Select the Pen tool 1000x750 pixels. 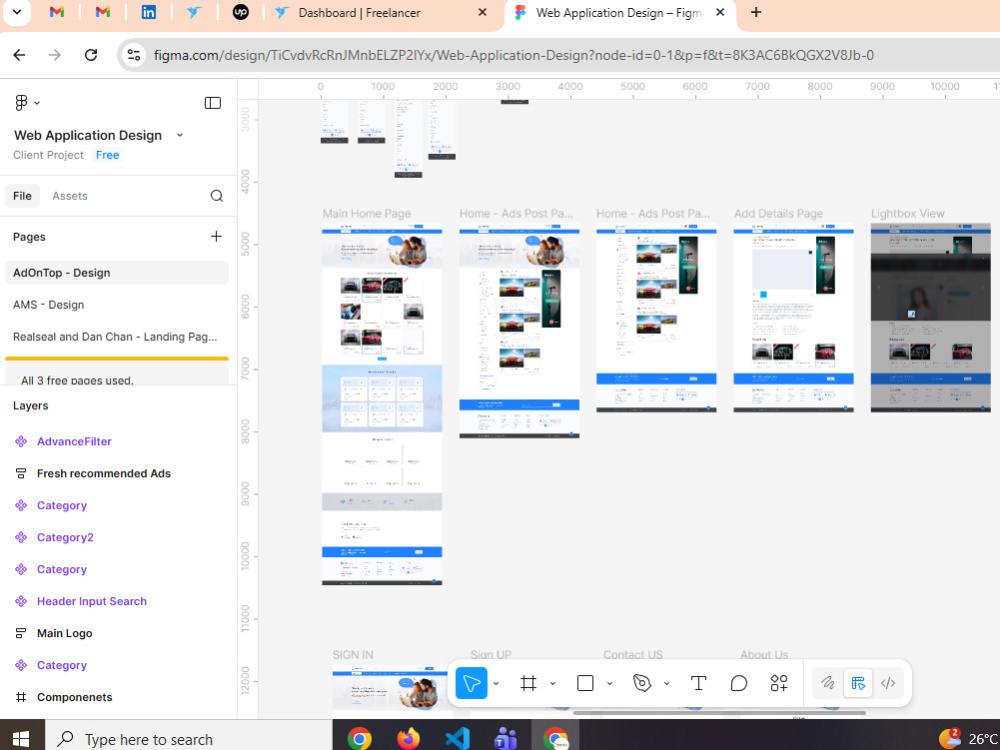click(x=642, y=683)
